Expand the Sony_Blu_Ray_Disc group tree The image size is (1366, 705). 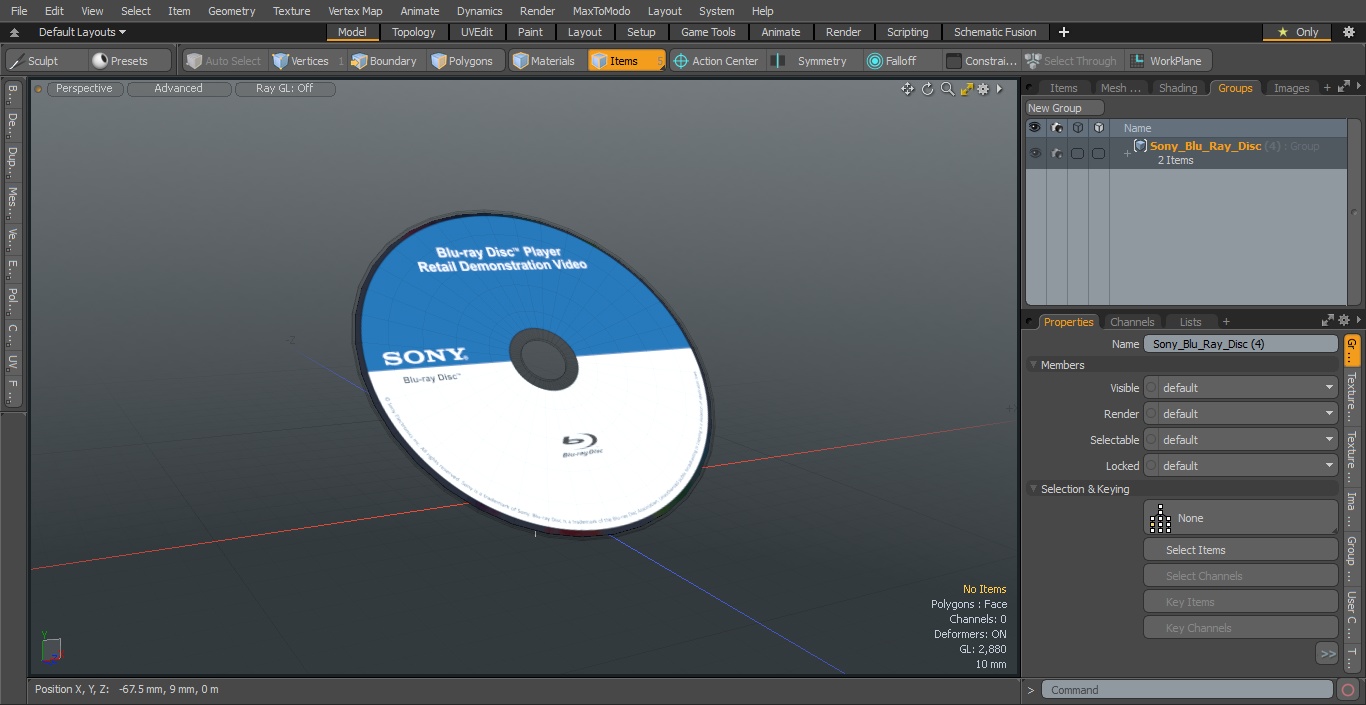coord(1127,153)
